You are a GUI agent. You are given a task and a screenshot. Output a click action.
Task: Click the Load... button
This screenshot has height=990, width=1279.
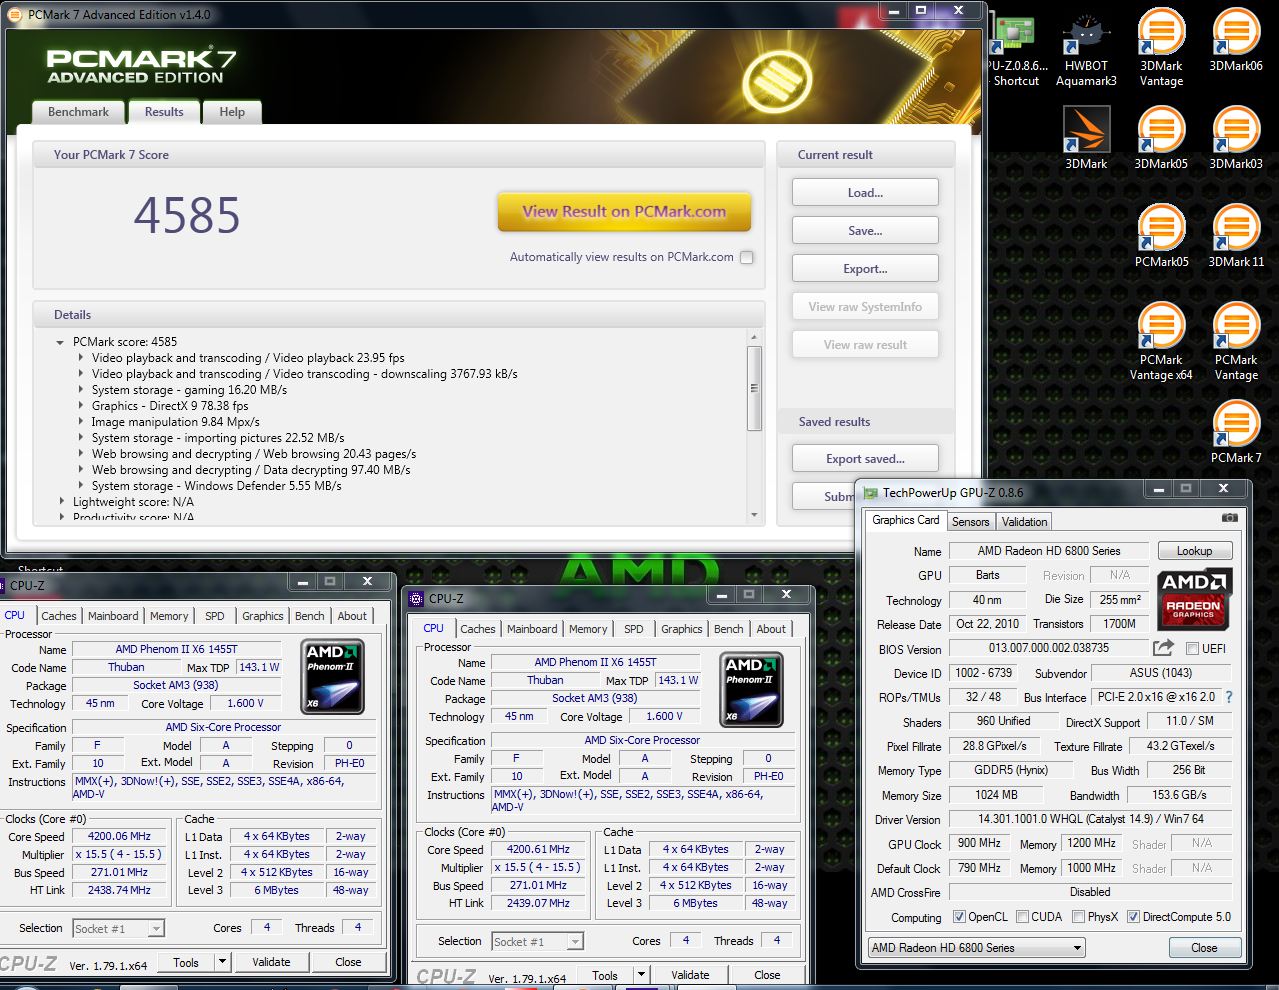865,193
